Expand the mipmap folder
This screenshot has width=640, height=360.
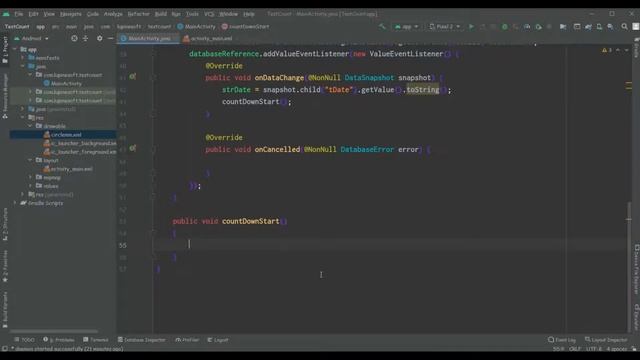(x=31, y=177)
